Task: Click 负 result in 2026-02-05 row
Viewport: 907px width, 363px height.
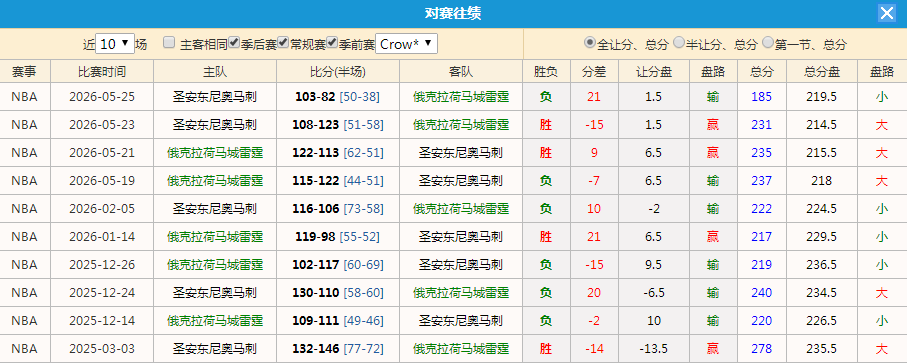Action: (545, 209)
